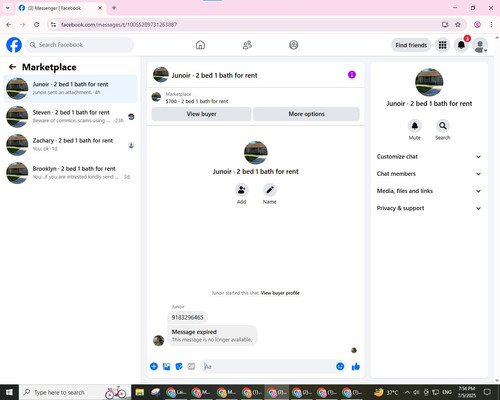
Task: Open the Brooklyn conversation in the list
Action: click(70, 173)
